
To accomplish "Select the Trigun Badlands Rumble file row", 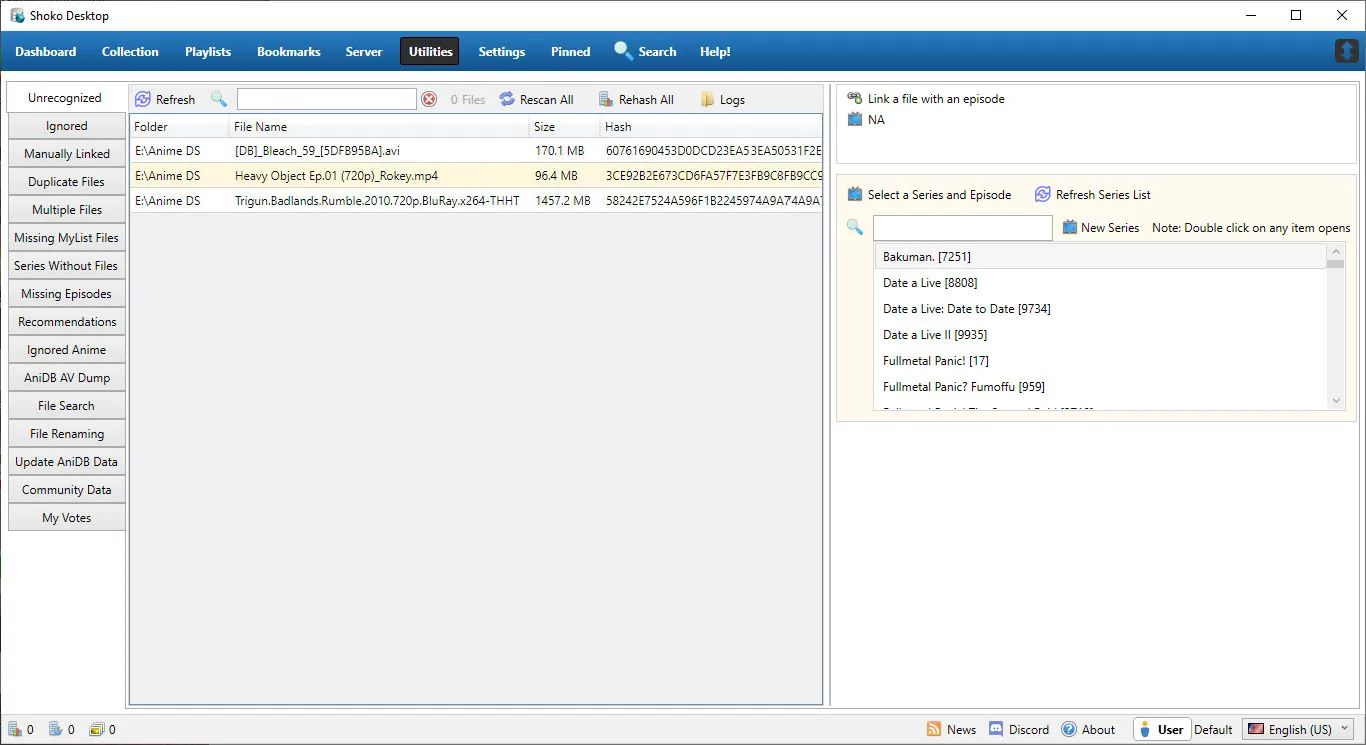I will [x=476, y=201].
